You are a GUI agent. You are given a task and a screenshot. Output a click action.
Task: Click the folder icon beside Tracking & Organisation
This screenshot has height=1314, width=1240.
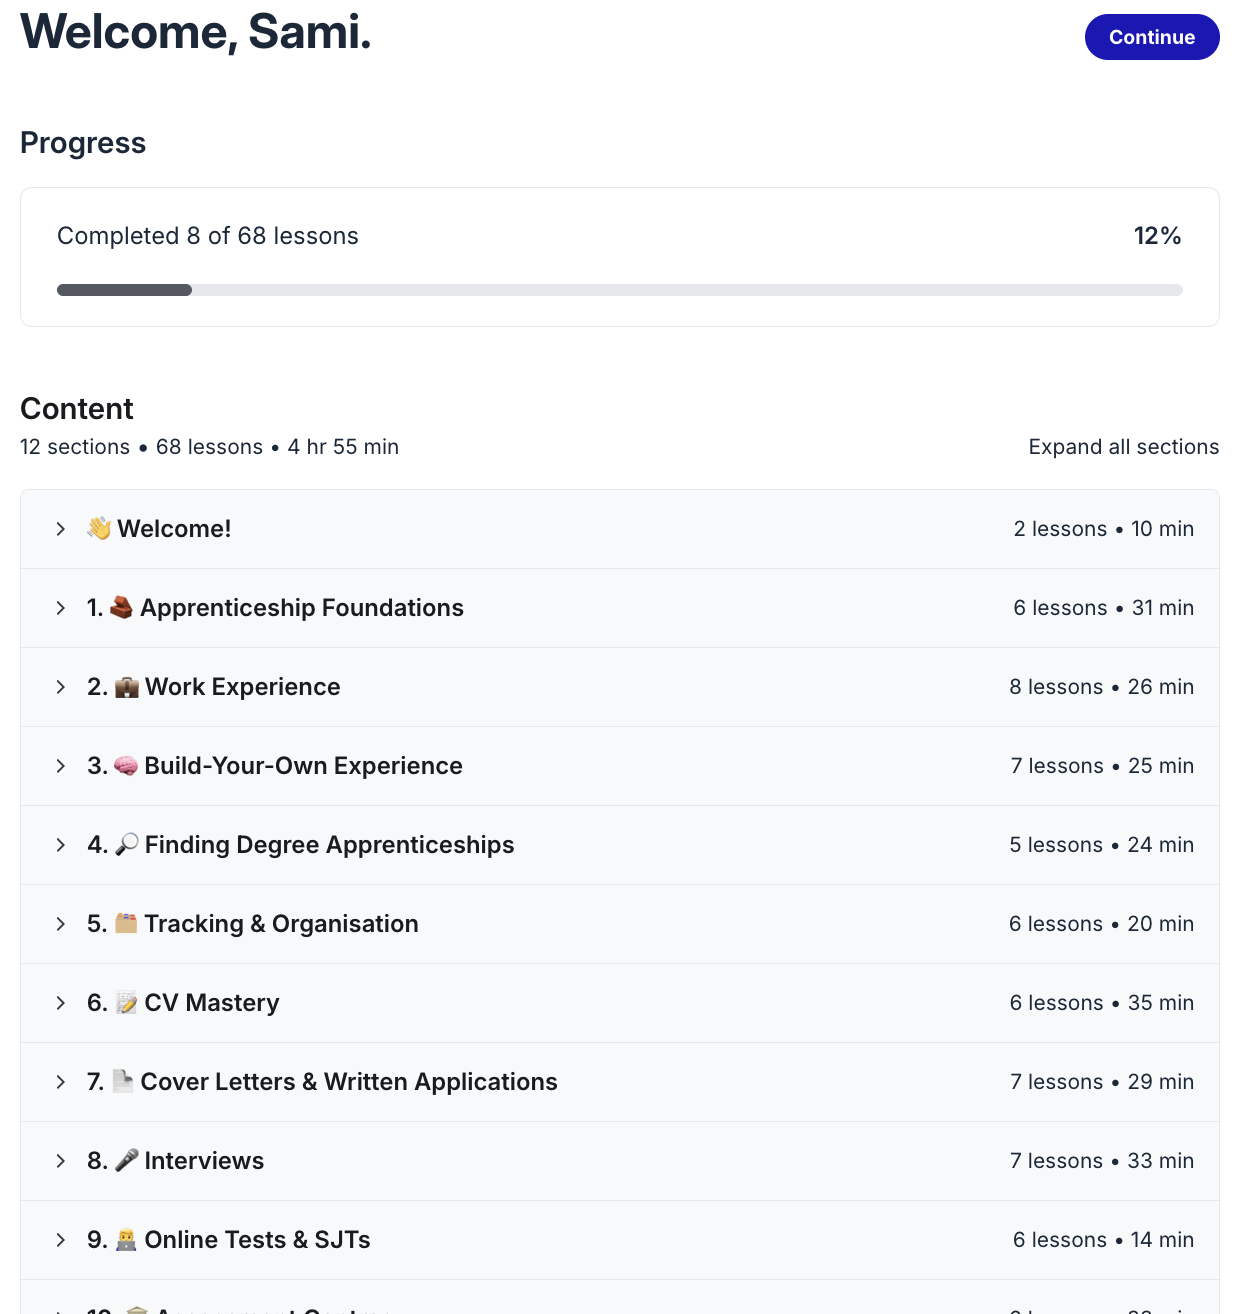click(x=126, y=923)
